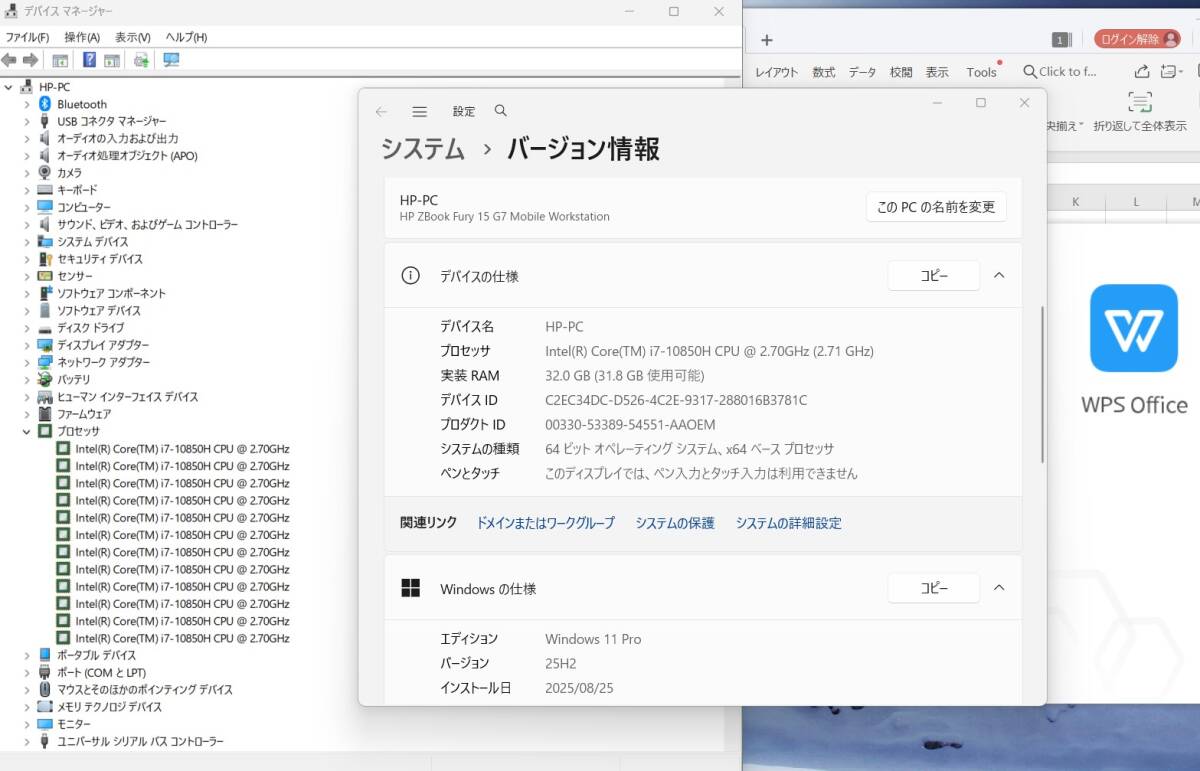The width and height of the screenshot is (1200, 771).
Task: Click the scan for hardware changes monitor icon
Action: click(171, 60)
